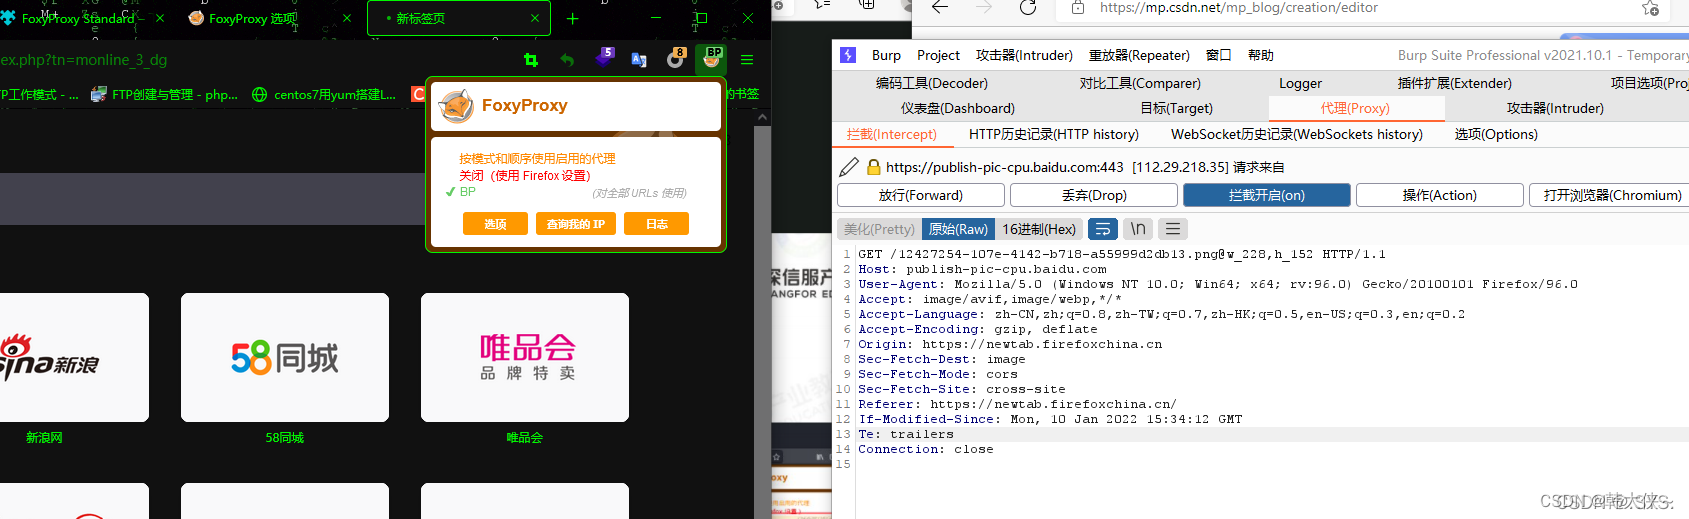Open the 窗口 menu in Burp
The image size is (1689, 519).
pos(1219,55)
